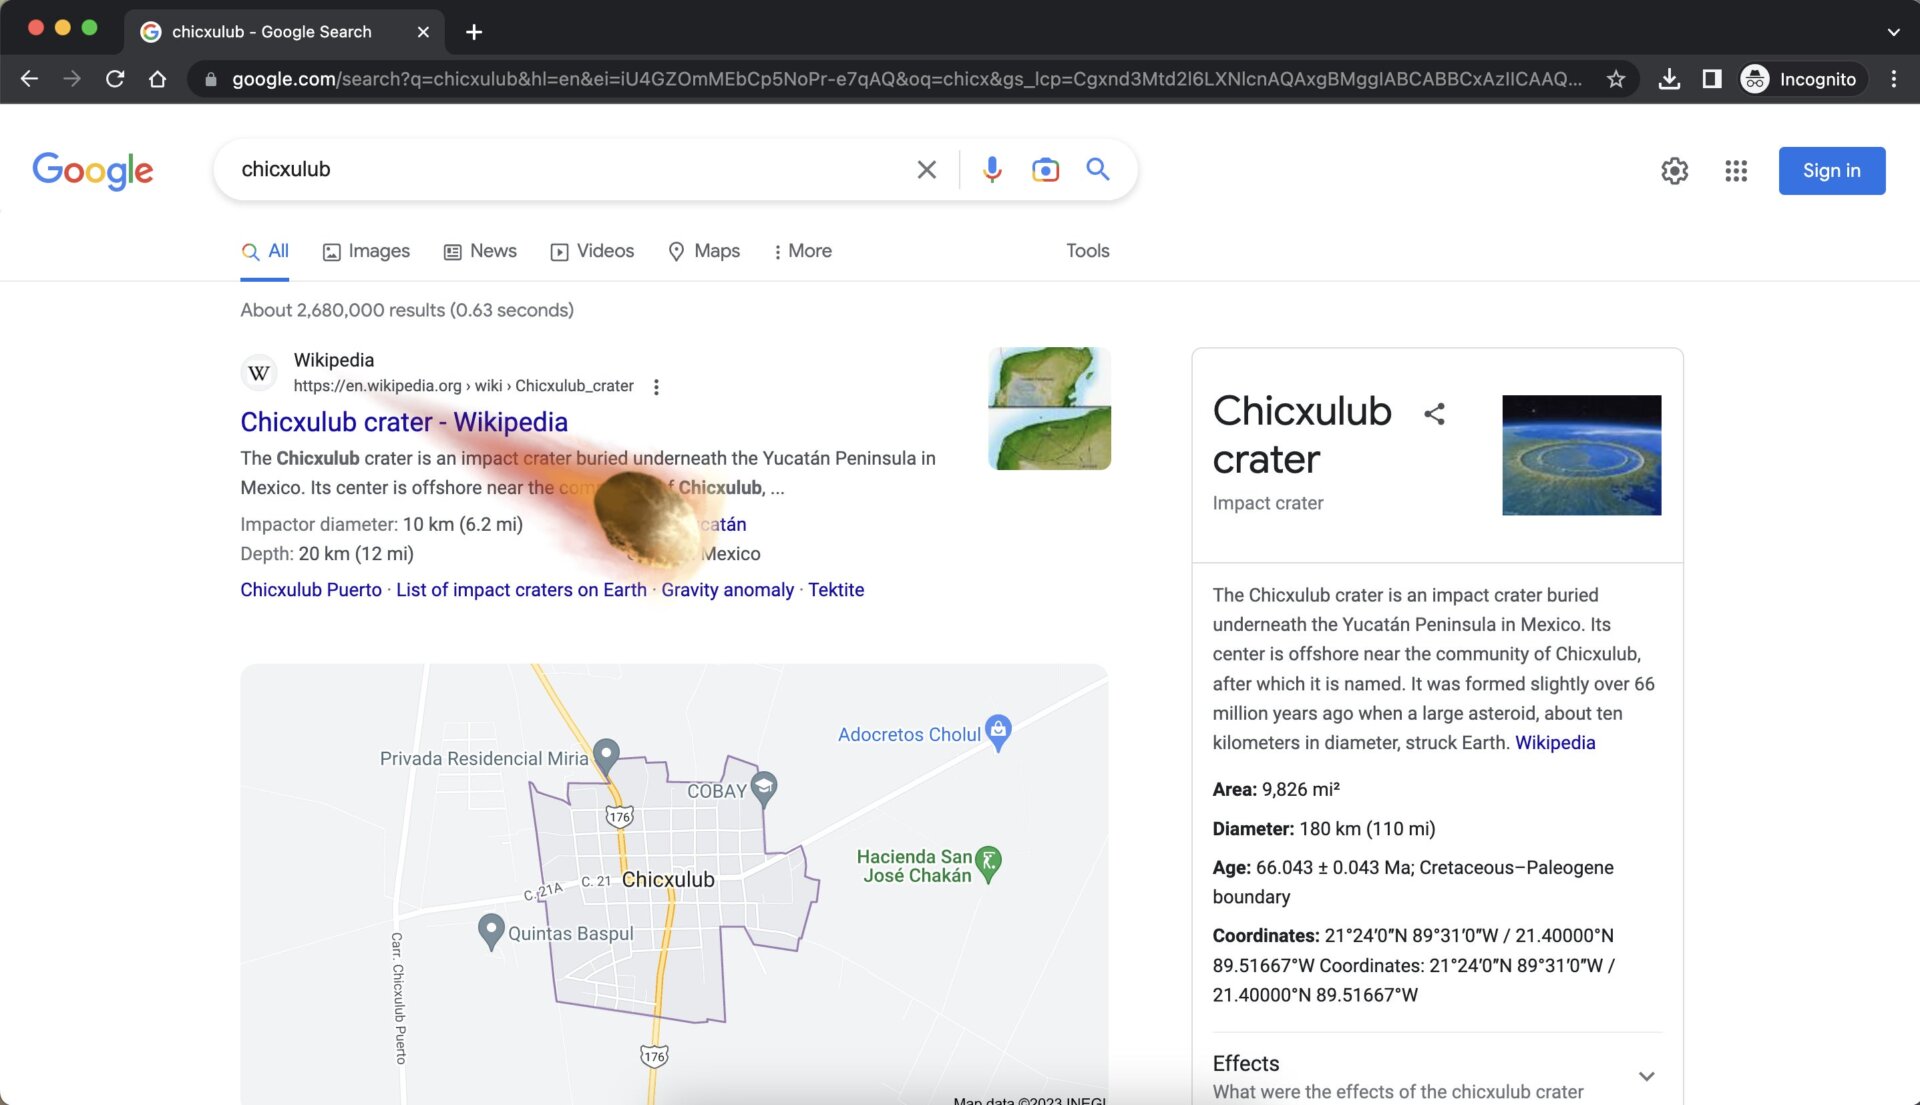Reload the page with the refresh icon
Image resolution: width=1920 pixels, height=1105 pixels.
(x=114, y=78)
